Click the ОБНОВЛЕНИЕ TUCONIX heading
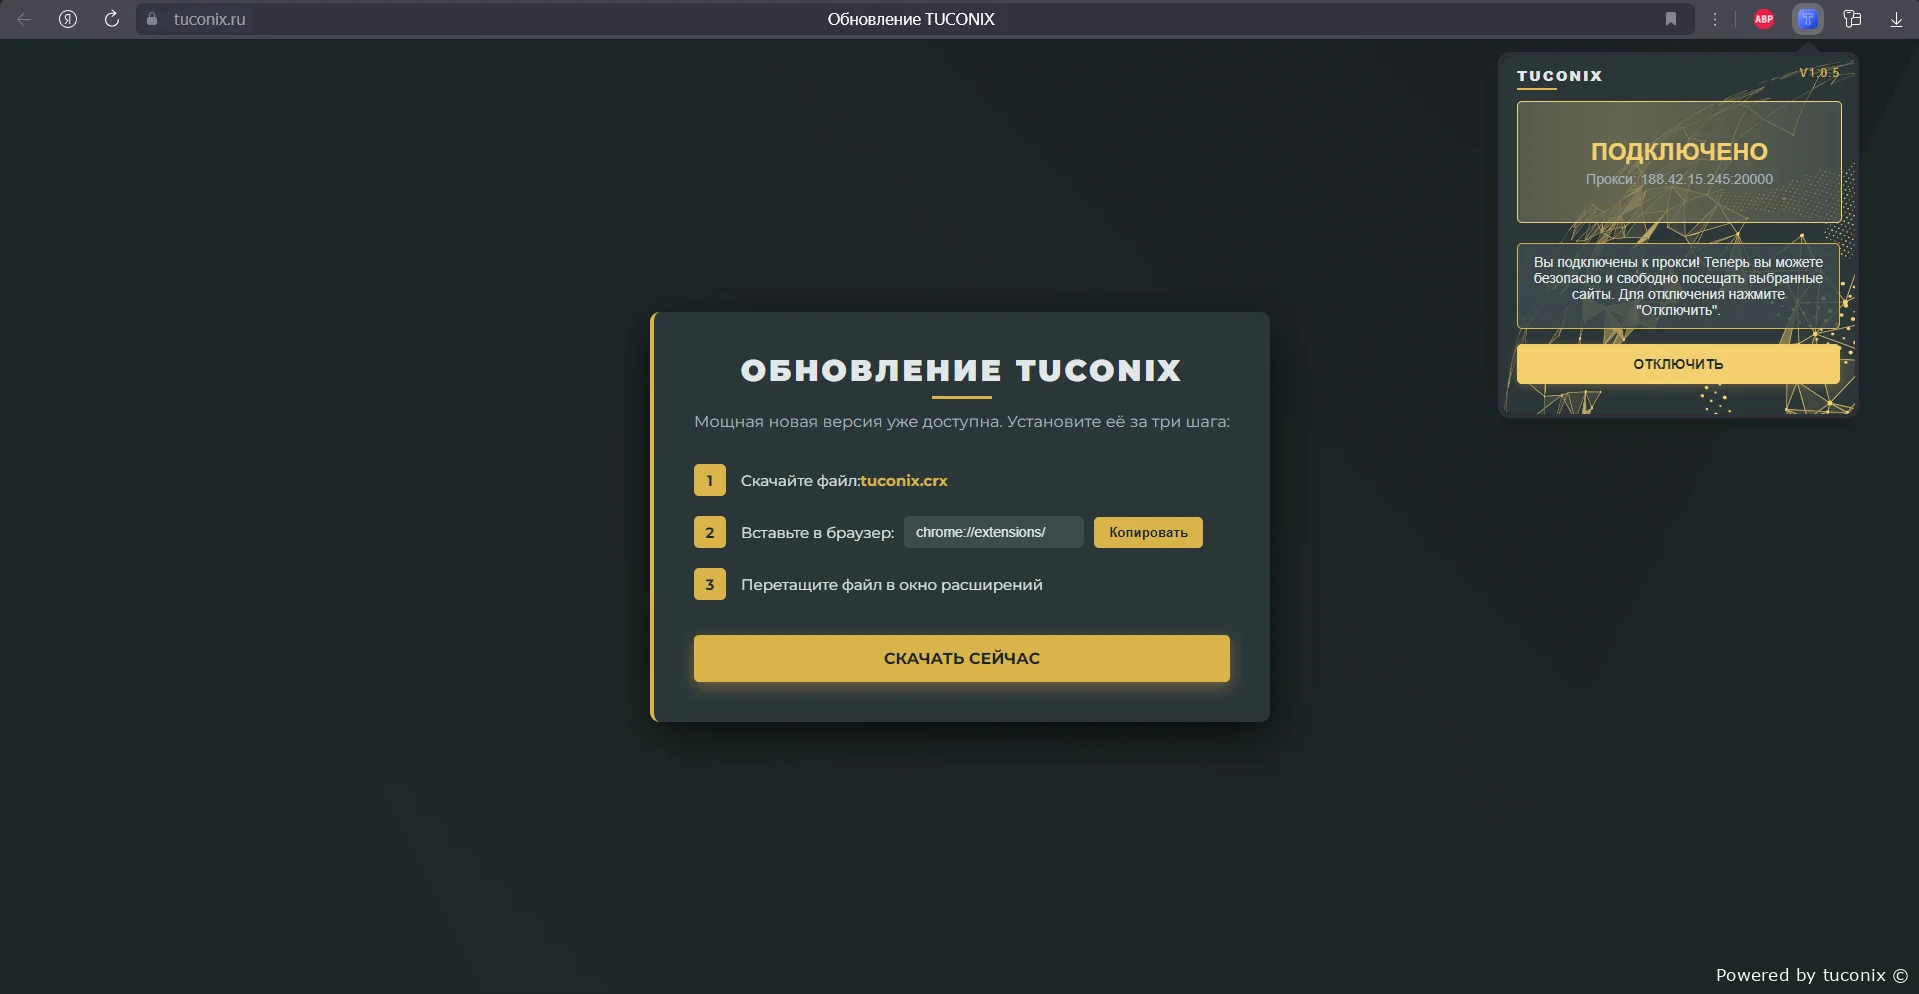 [961, 371]
